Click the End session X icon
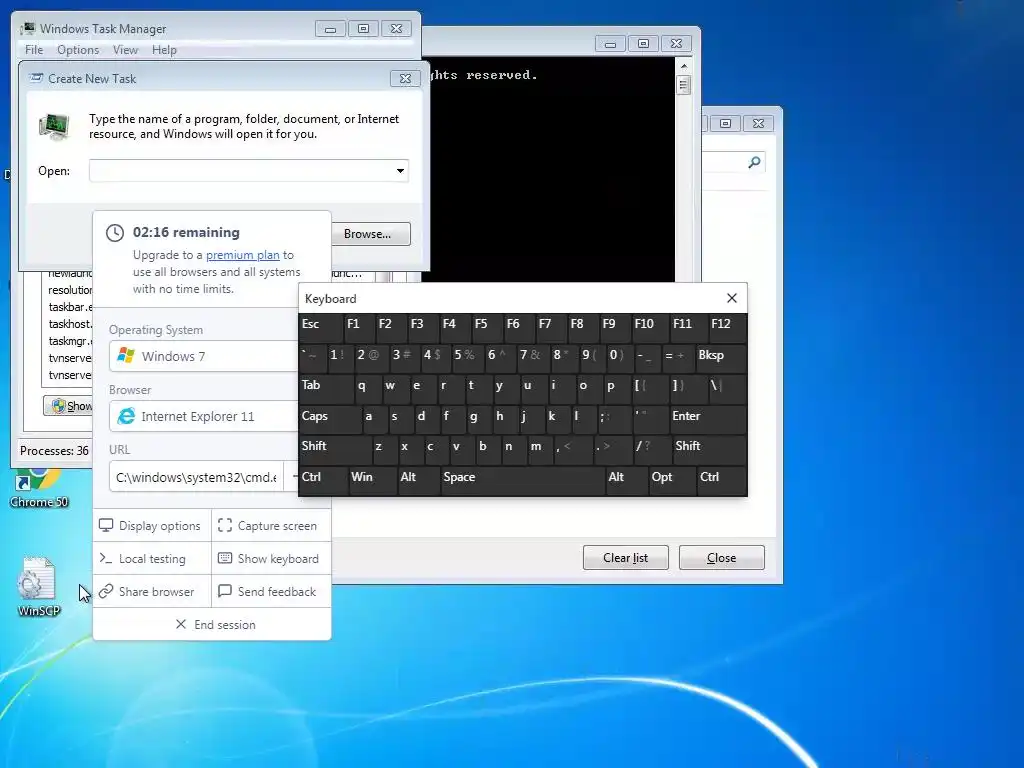This screenshot has width=1024, height=768. [181, 624]
